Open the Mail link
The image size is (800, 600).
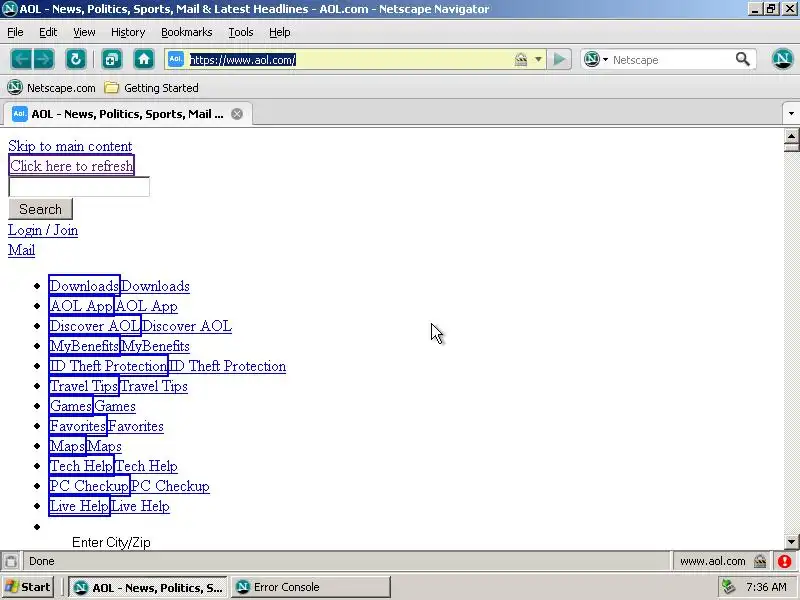(x=21, y=250)
